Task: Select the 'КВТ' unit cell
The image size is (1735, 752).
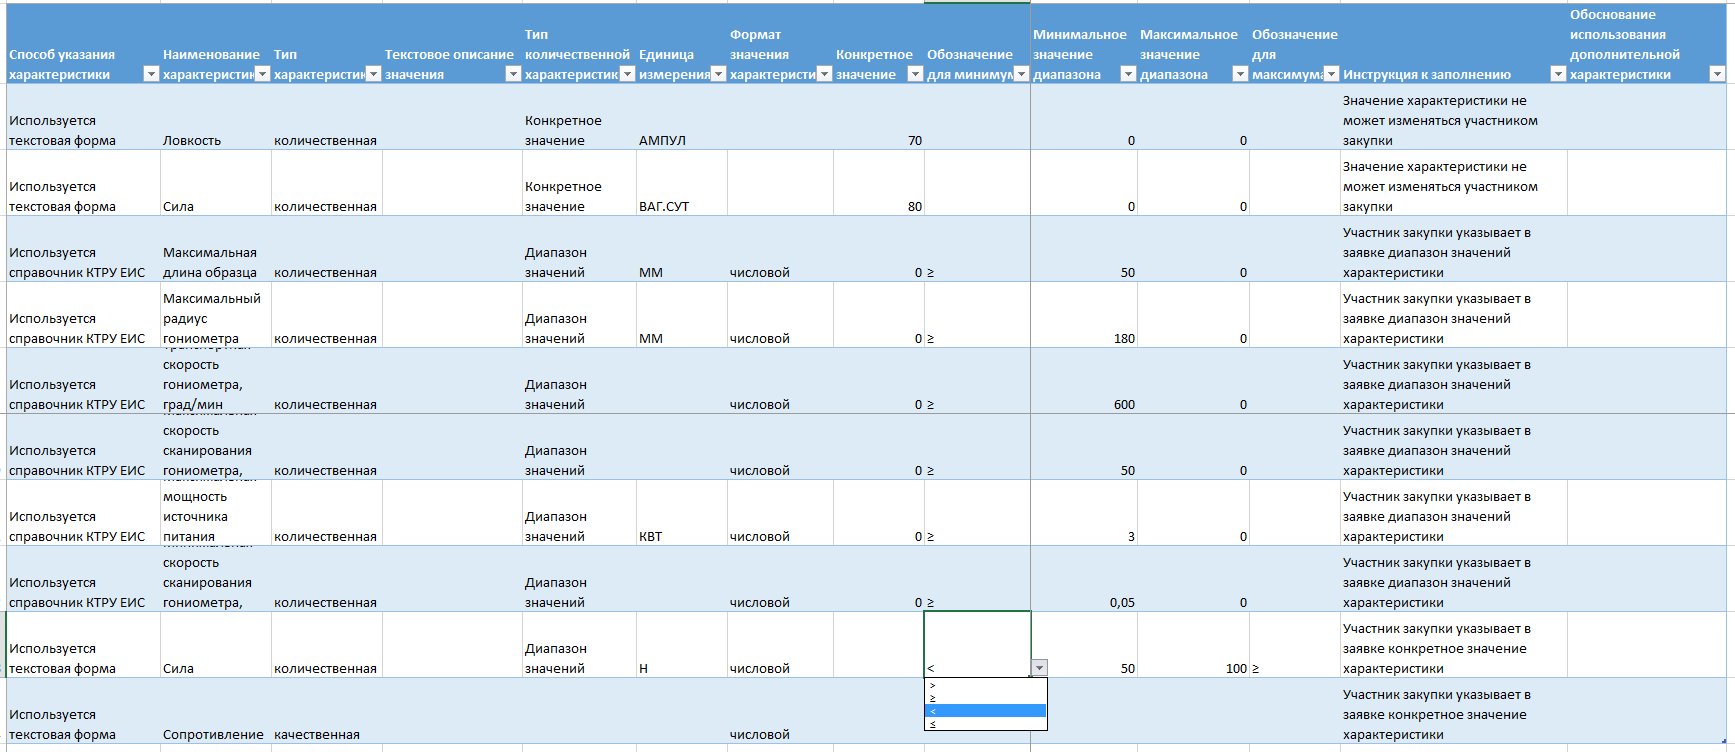Action: click(x=681, y=536)
